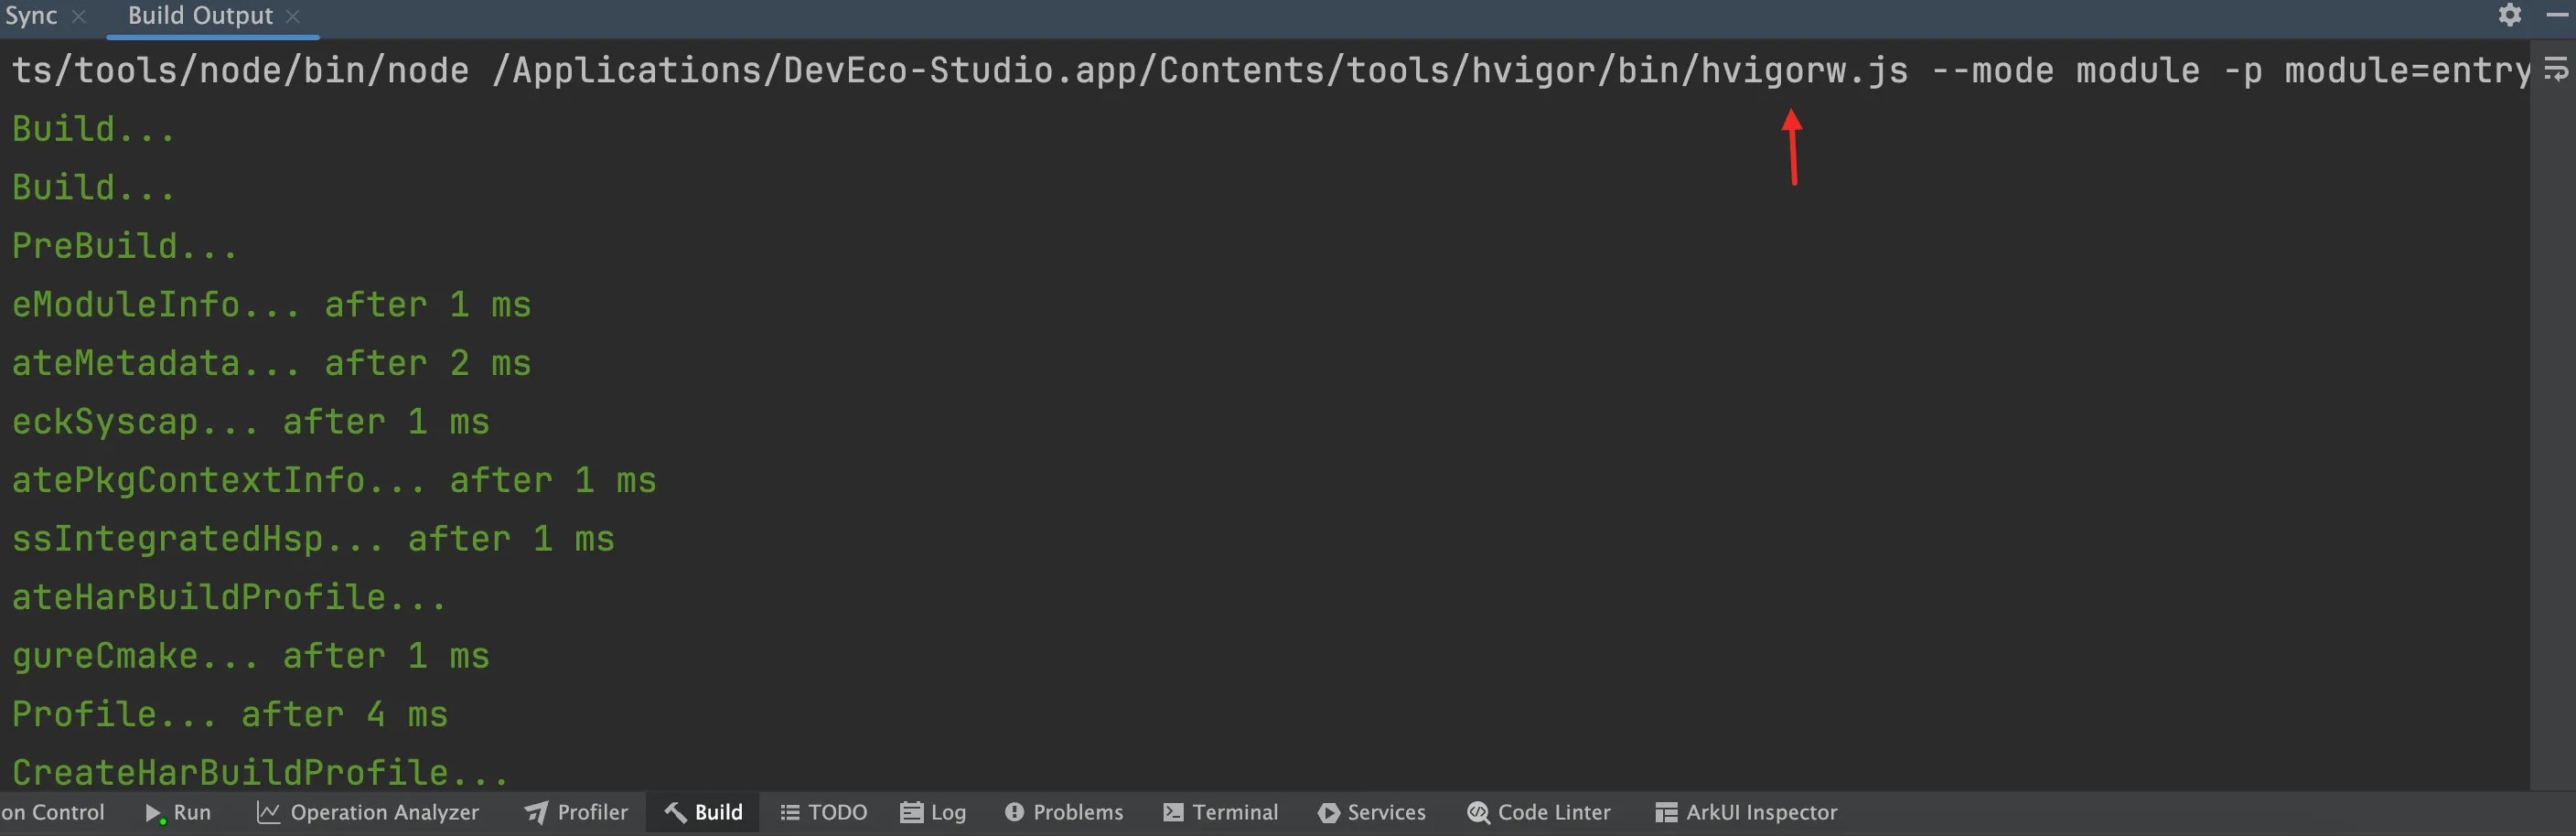Open the Operation Analyzer panel

(368, 813)
